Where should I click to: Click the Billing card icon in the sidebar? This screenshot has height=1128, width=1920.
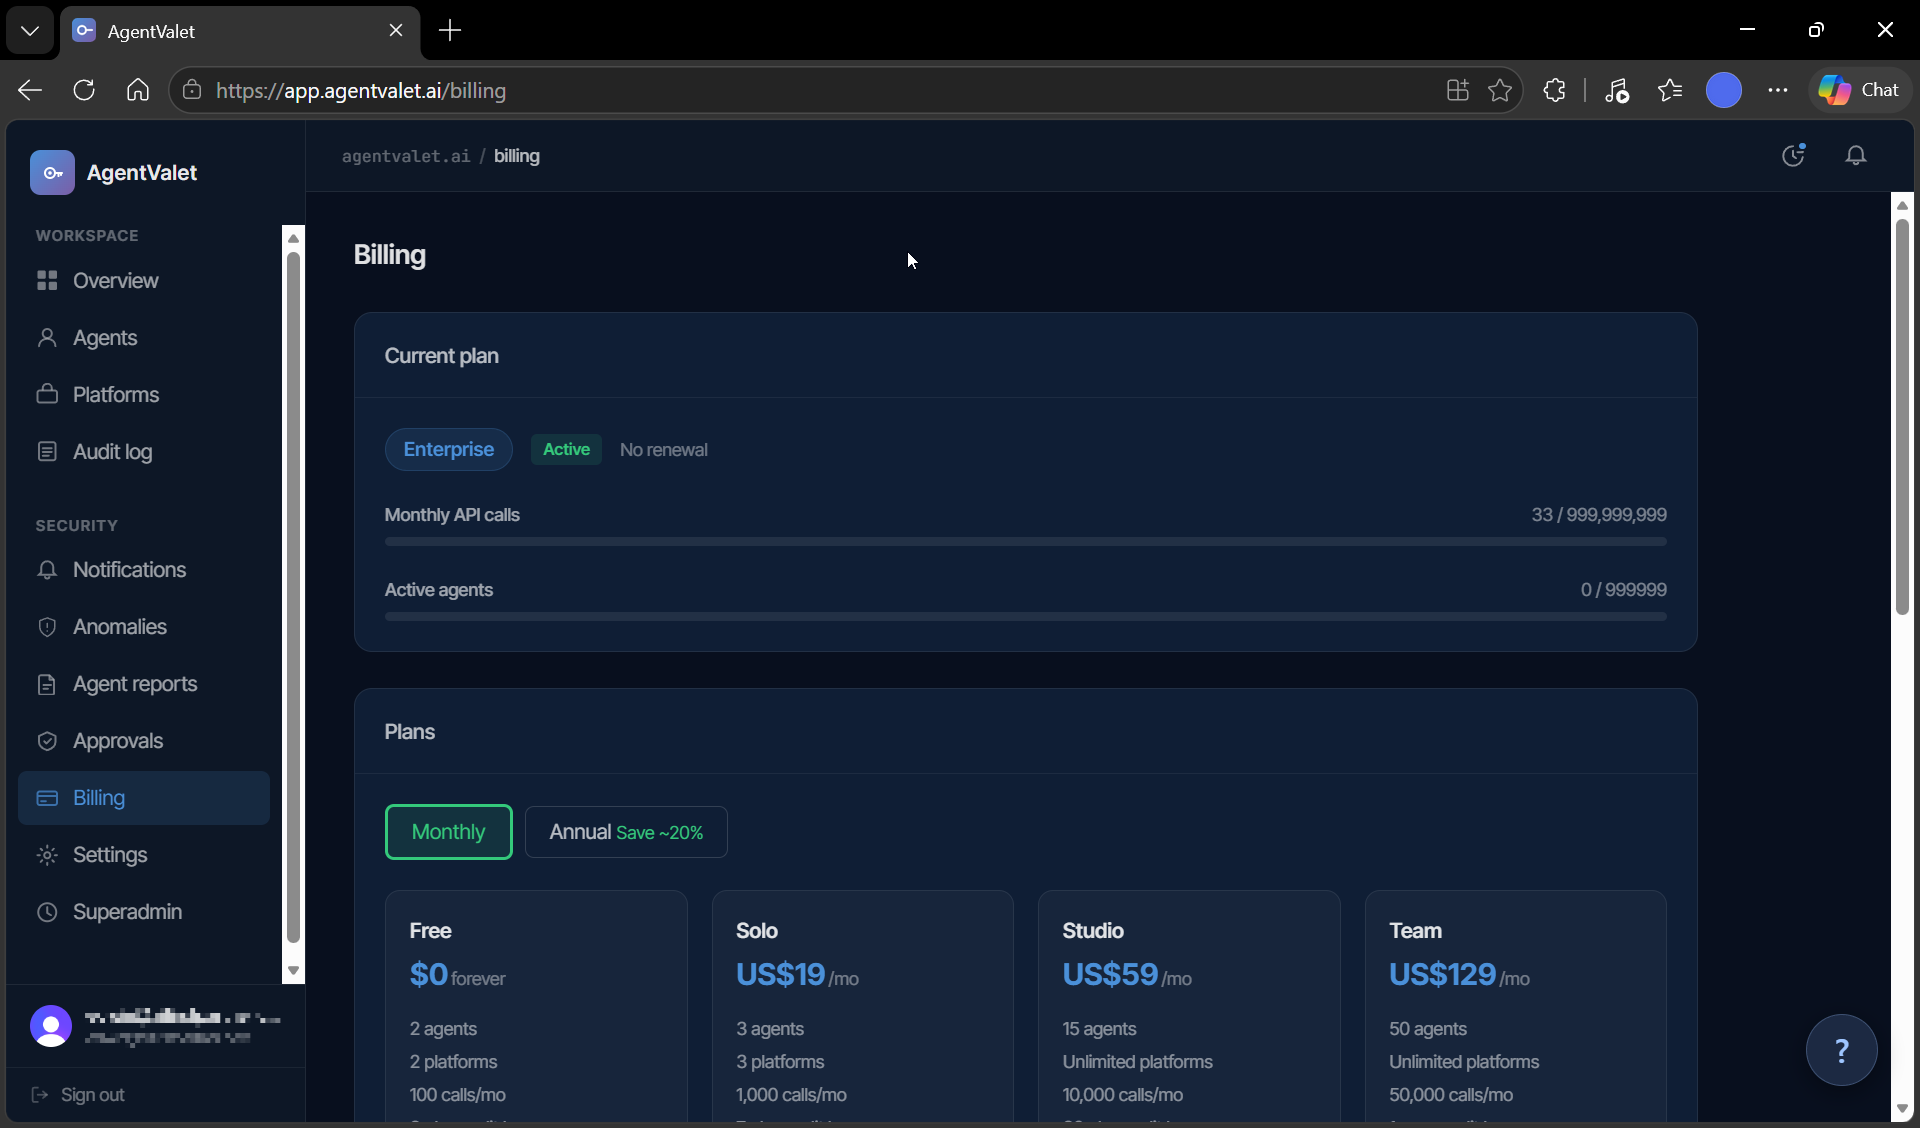(x=47, y=798)
